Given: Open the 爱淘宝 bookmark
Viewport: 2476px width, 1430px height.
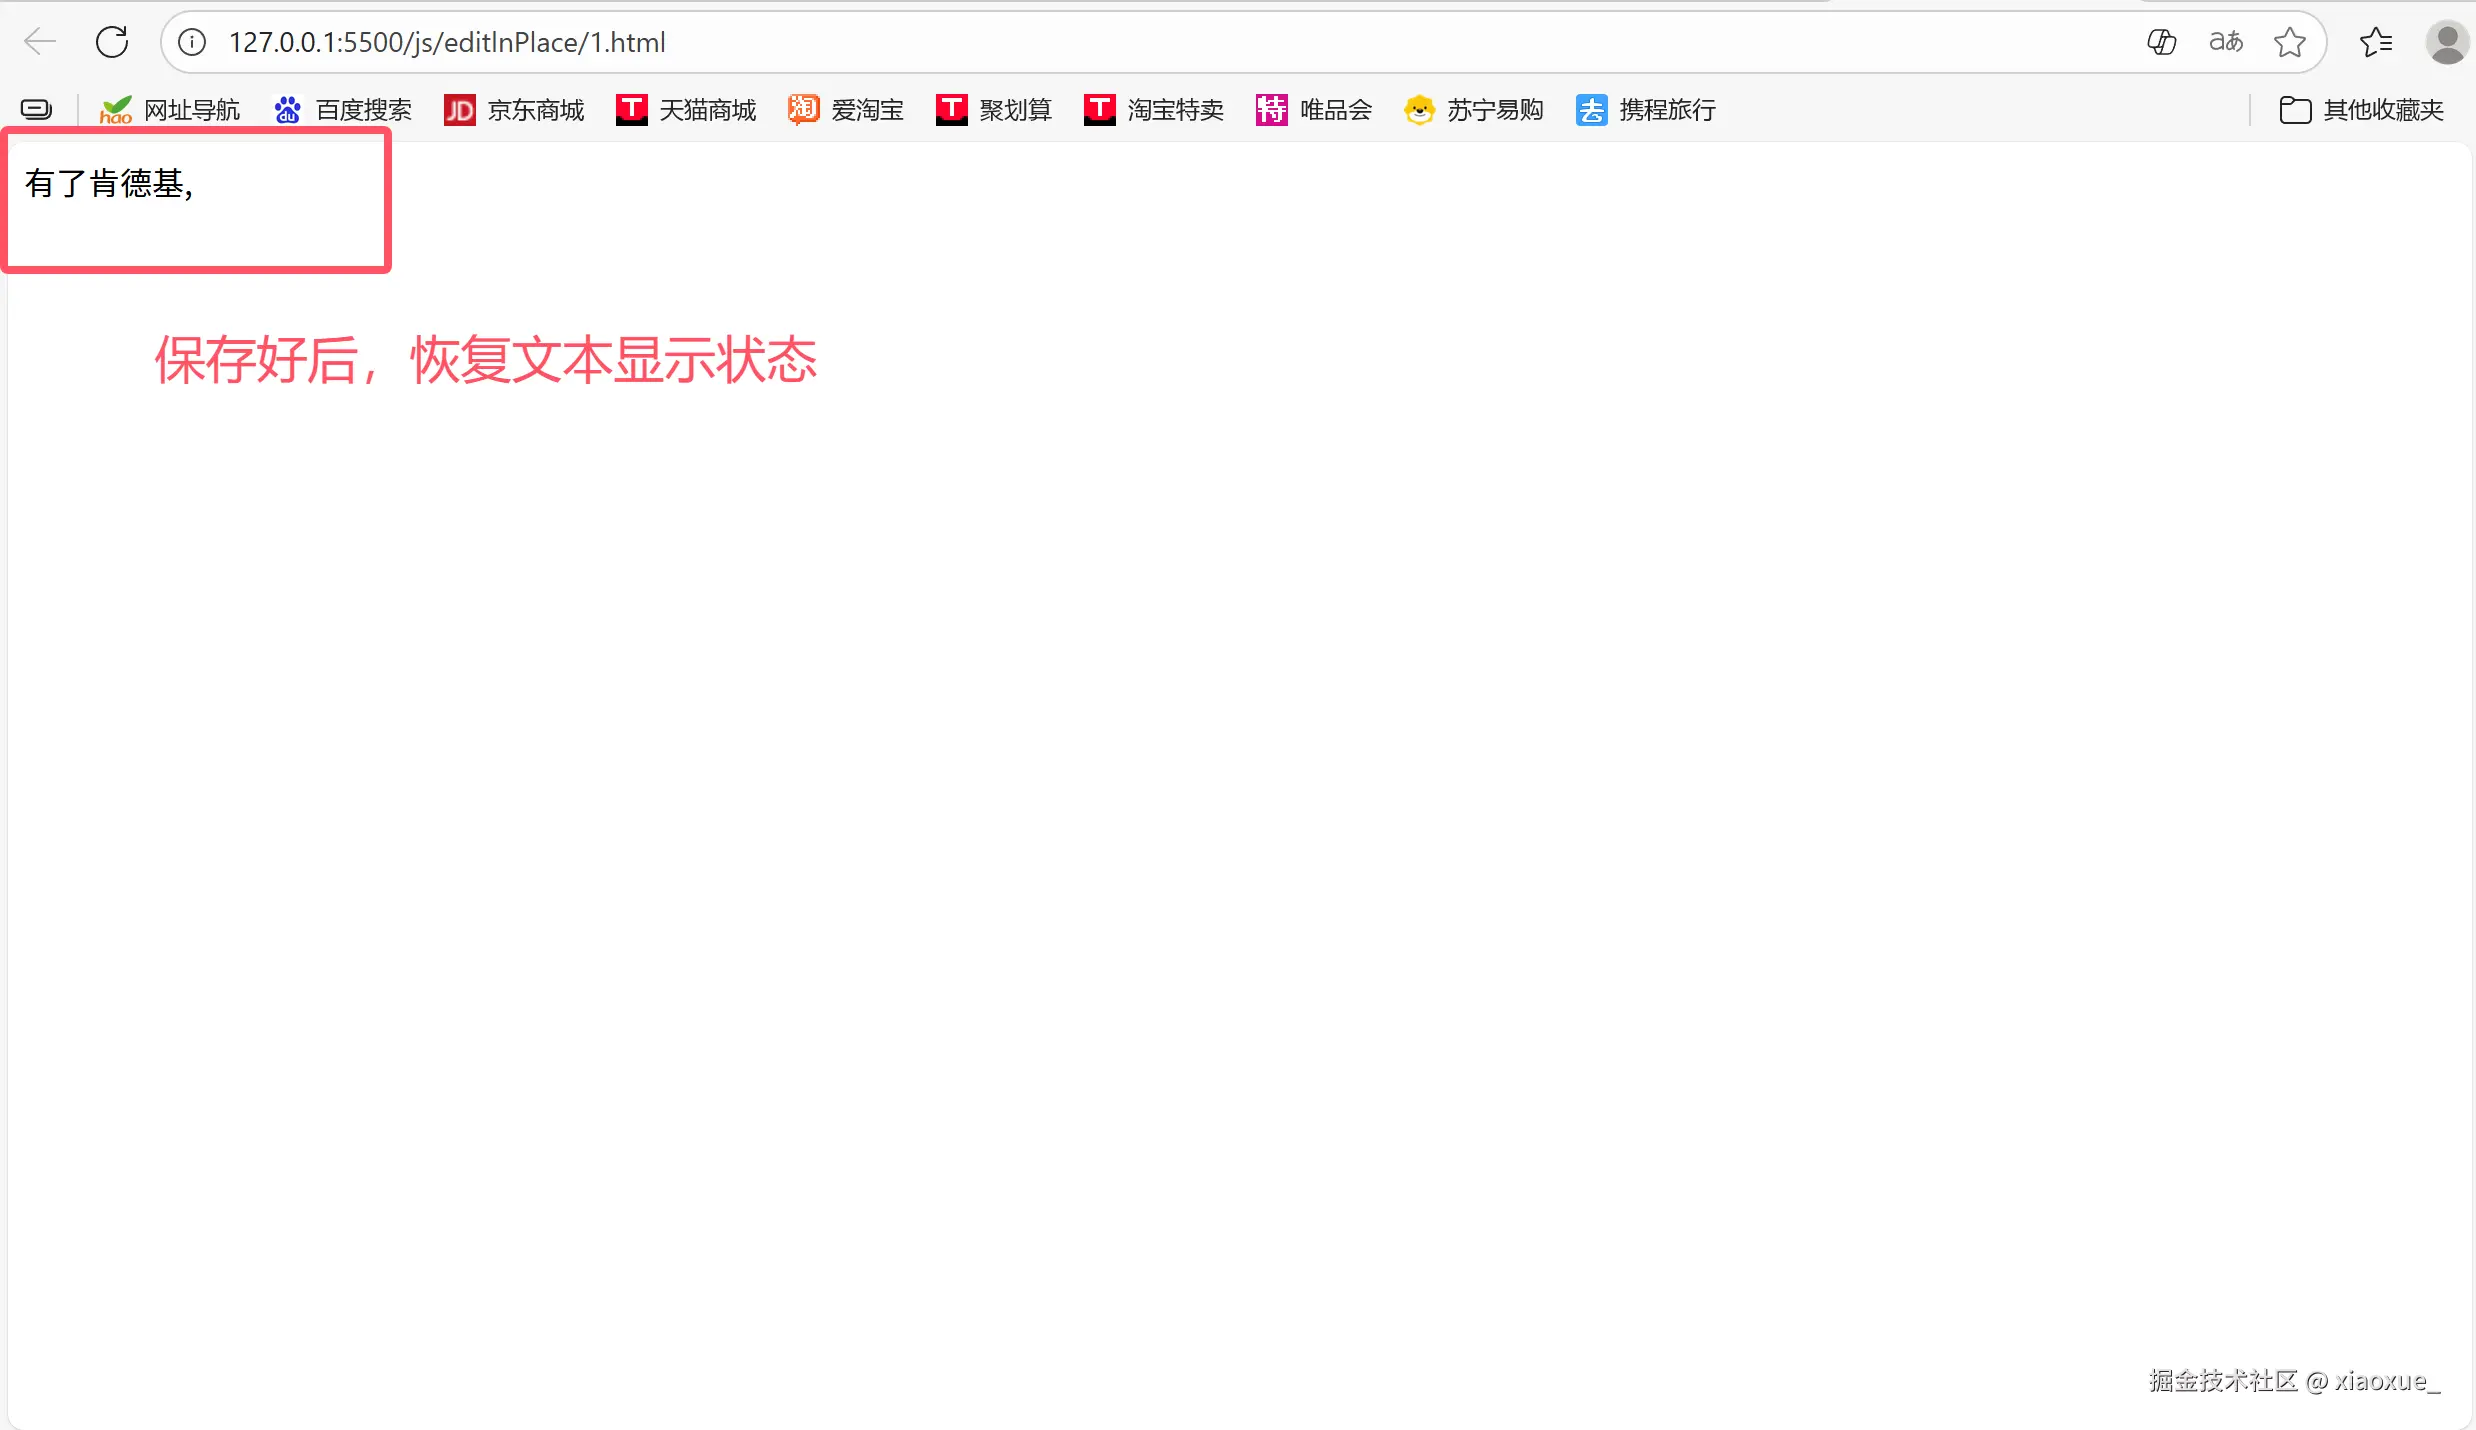Looking at the screenshot, I should [x=845, y=110].
